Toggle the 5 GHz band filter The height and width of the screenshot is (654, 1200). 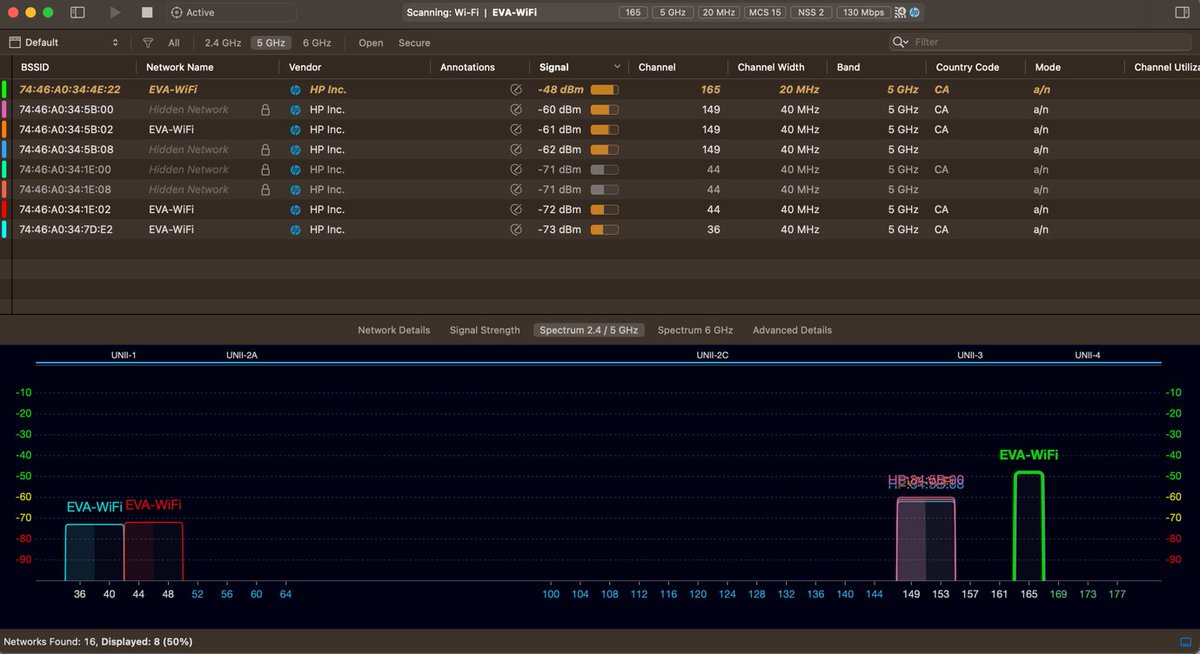point(270,43)
